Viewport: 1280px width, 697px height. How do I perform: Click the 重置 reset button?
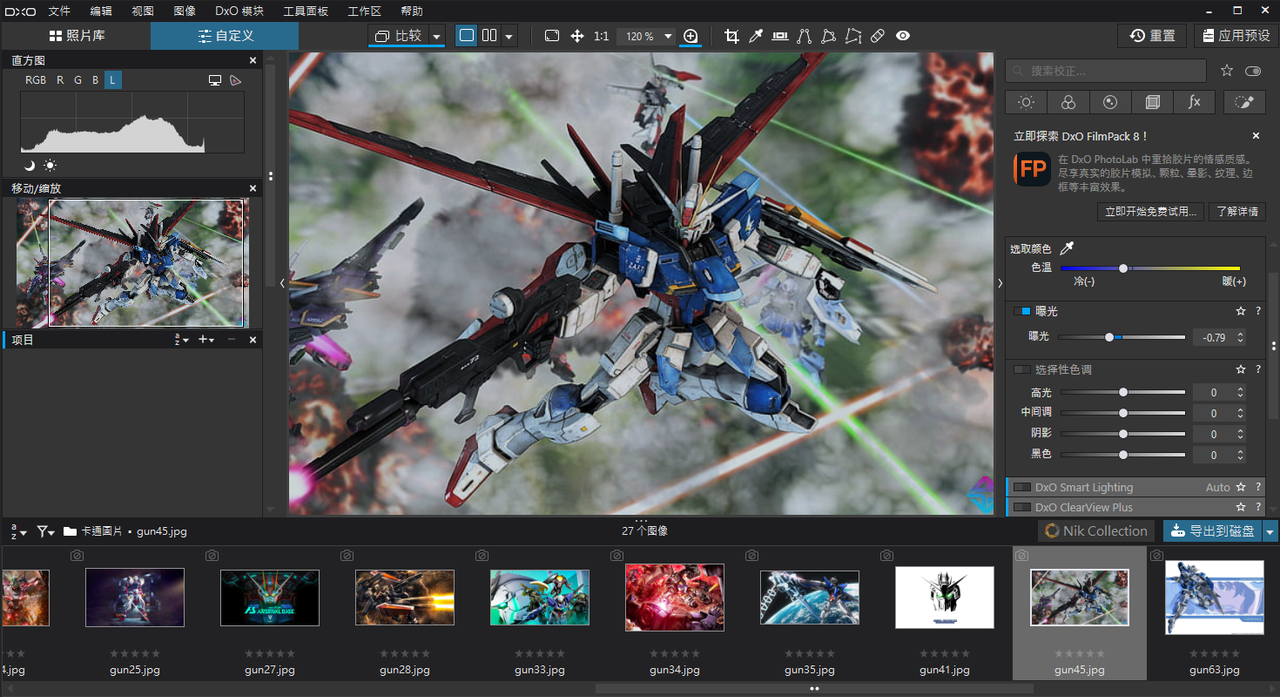coord(1152,36)
